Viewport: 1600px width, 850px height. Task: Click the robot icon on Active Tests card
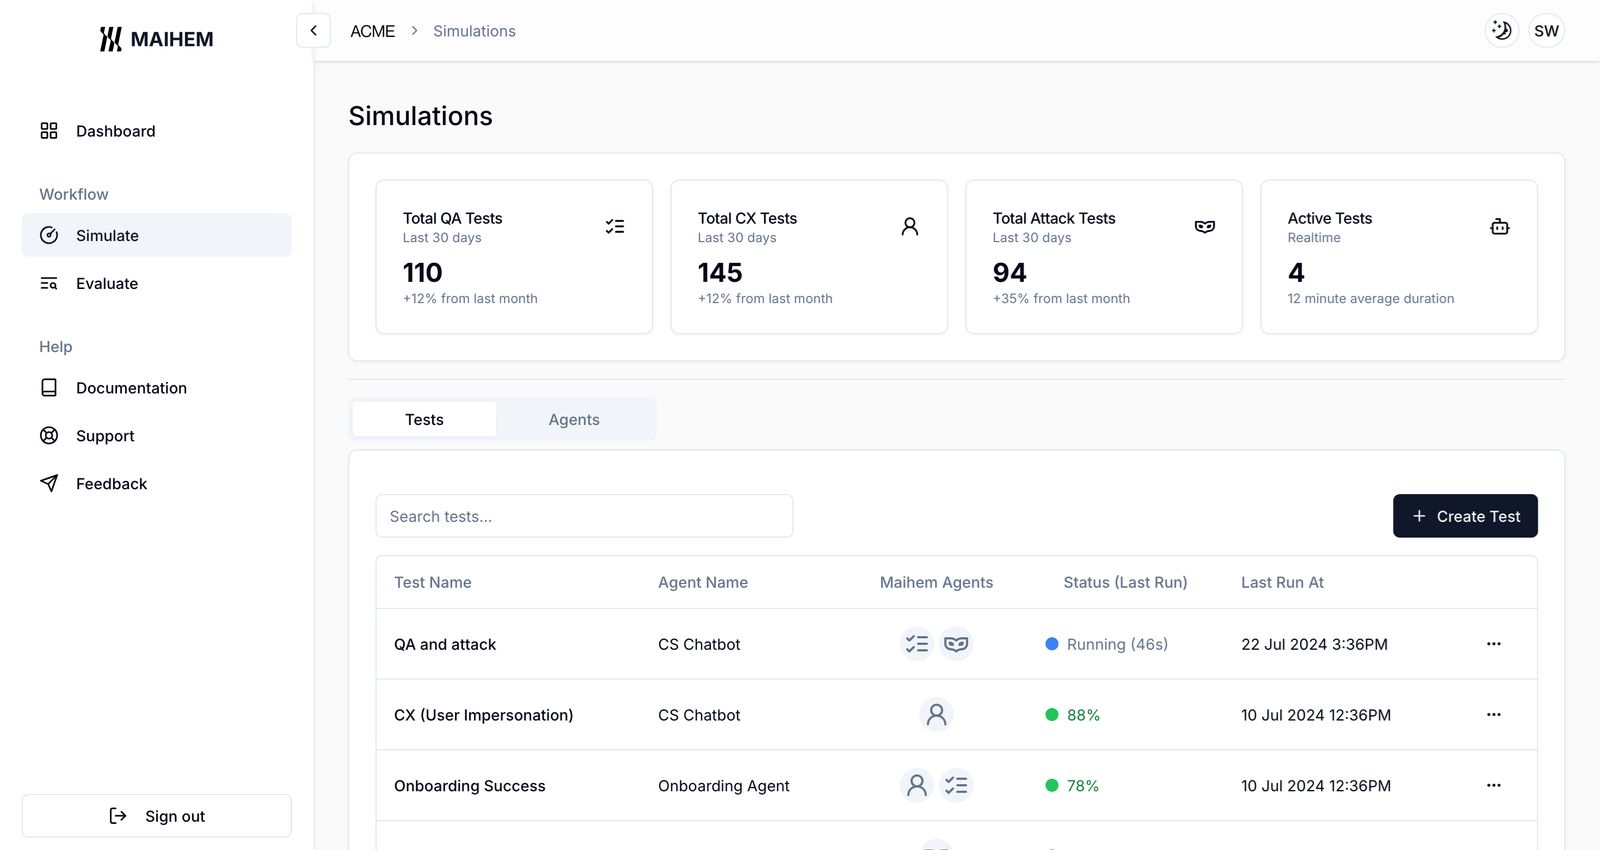click(1500, 227)
